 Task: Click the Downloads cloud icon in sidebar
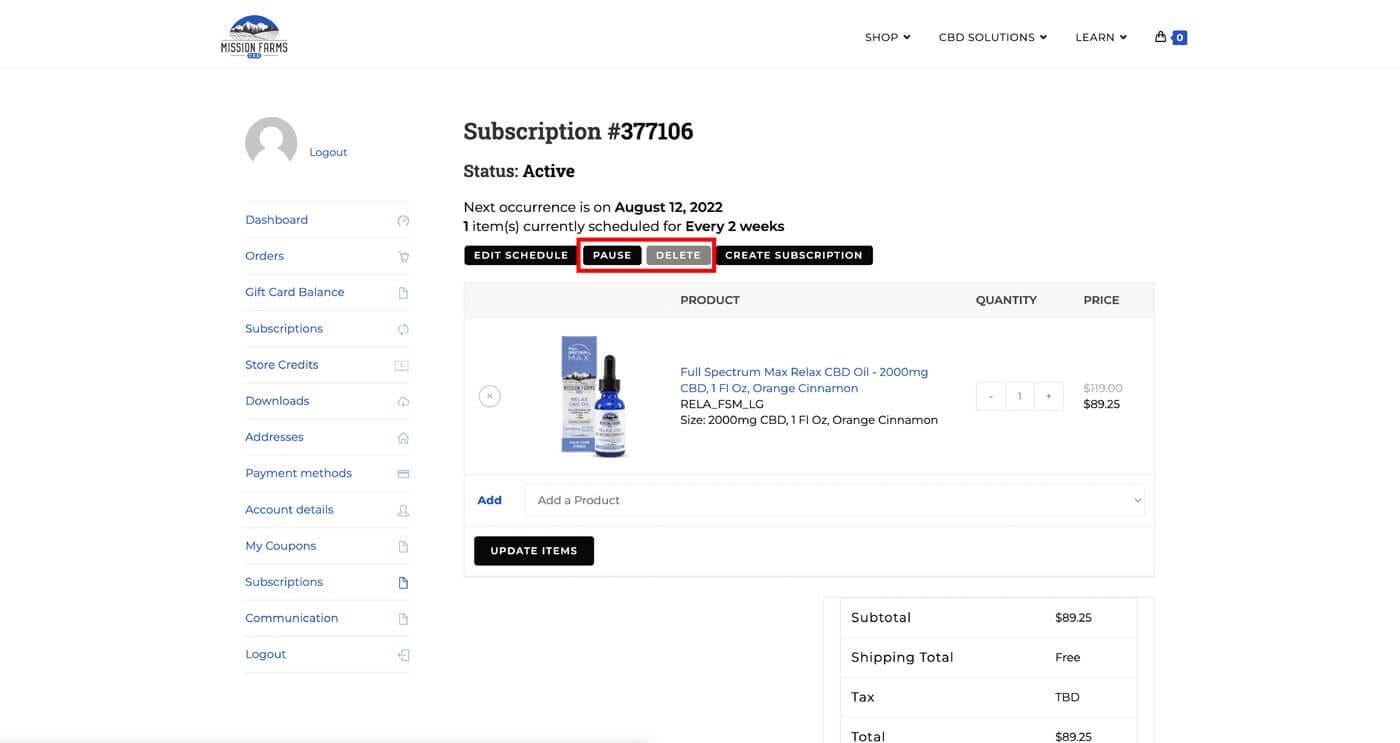pos(403,402)
